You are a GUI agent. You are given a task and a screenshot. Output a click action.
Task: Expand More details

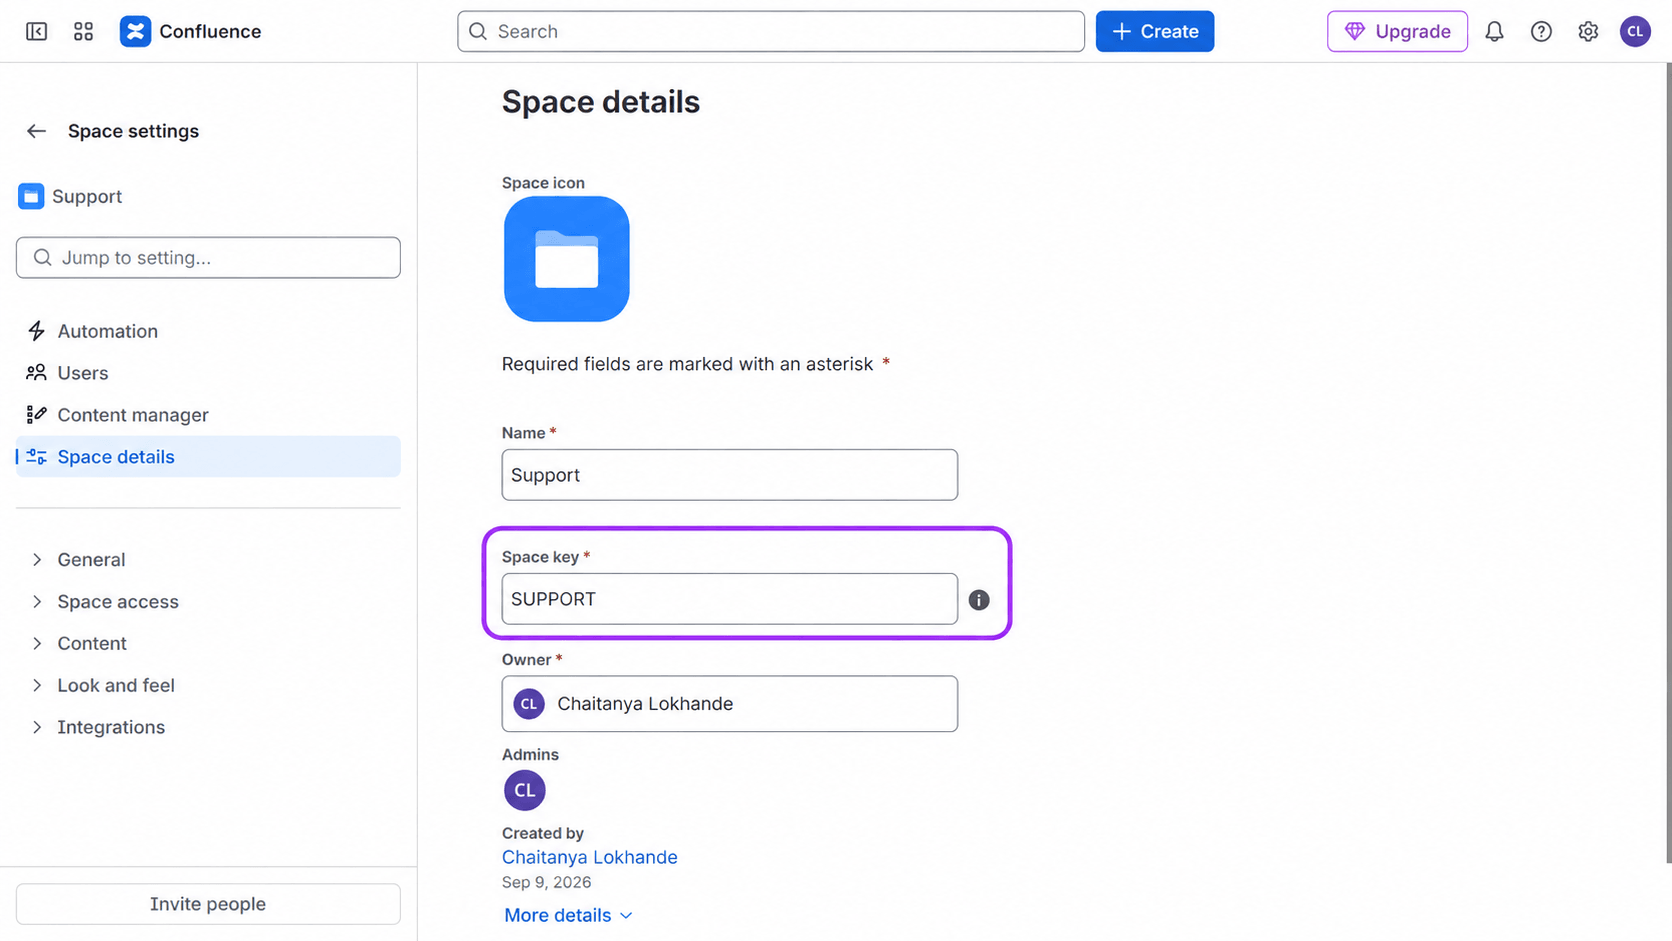[568, 915]
